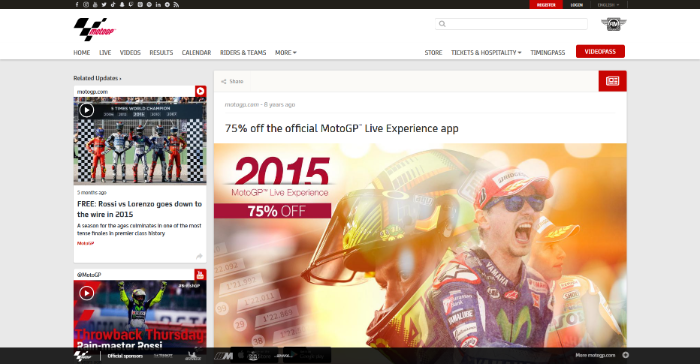Play the Throwback Thursday video
This screenshot has width=700, height=364.
pos(86,293)
